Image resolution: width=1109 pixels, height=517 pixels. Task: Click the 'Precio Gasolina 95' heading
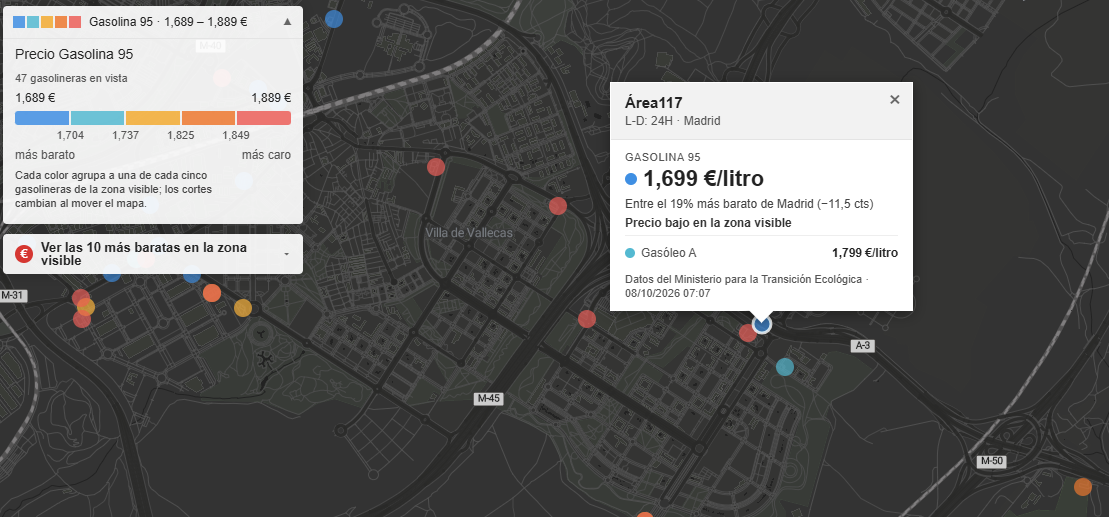click(x=74, y=54)
